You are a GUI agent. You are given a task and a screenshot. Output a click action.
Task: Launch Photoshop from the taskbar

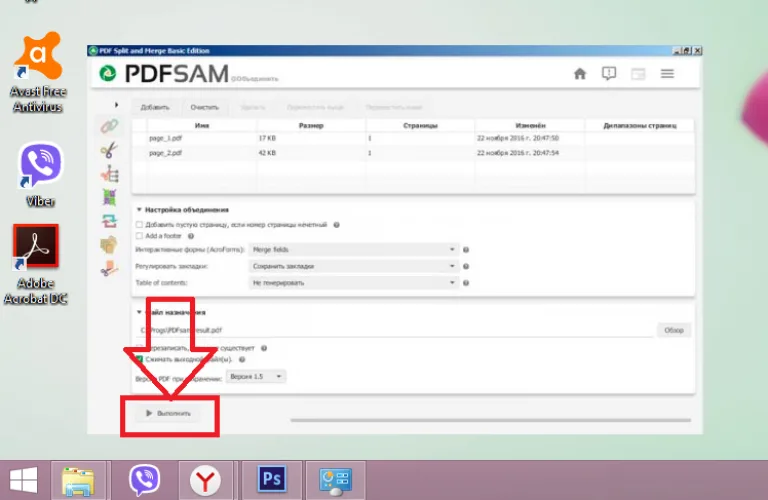(272, 479)
